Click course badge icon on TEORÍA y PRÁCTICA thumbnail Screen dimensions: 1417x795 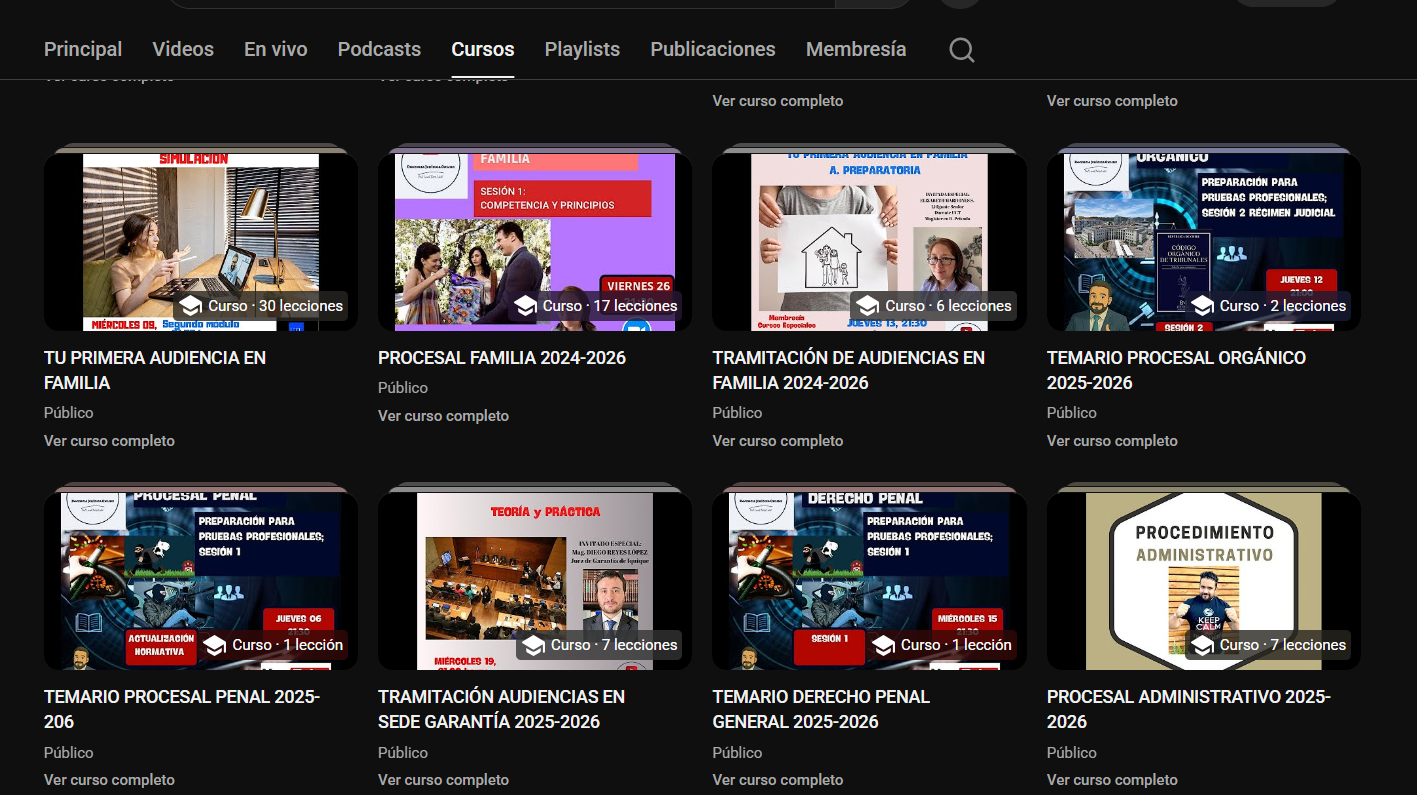(x=533, y=645)
